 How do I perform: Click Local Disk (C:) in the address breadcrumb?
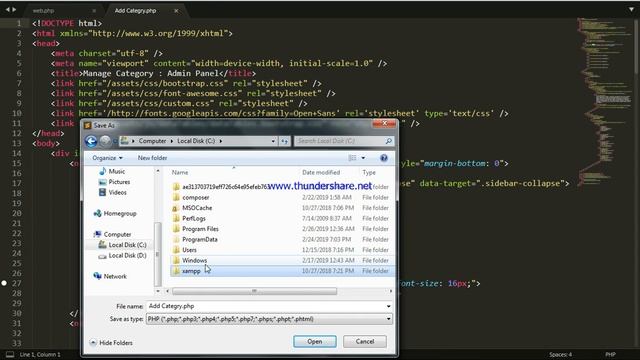coord(196,141)
